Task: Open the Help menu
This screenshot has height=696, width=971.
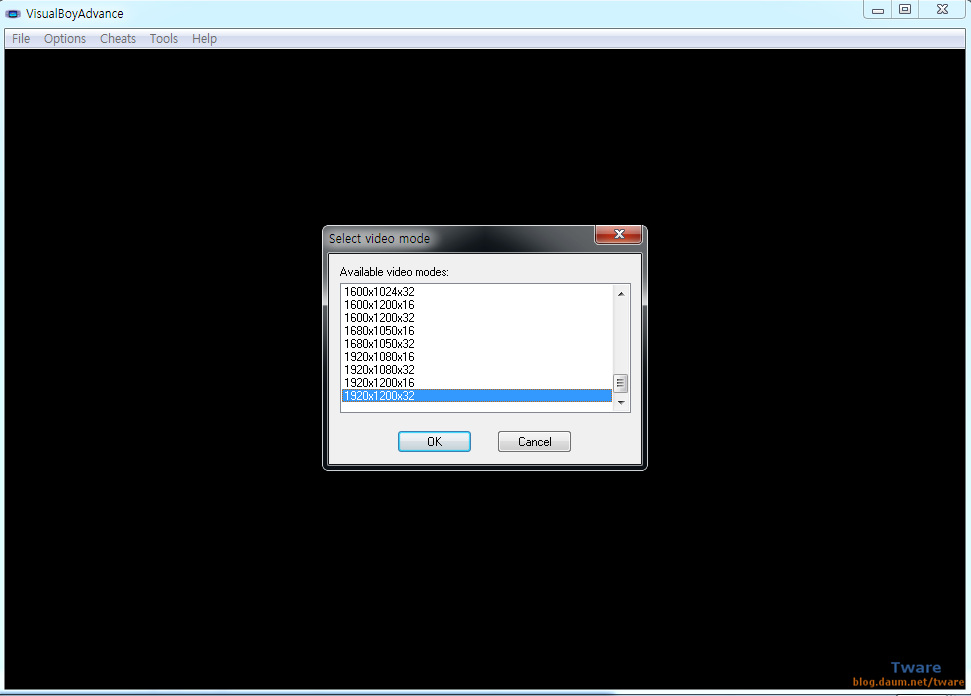Action: tap(204, 38)
